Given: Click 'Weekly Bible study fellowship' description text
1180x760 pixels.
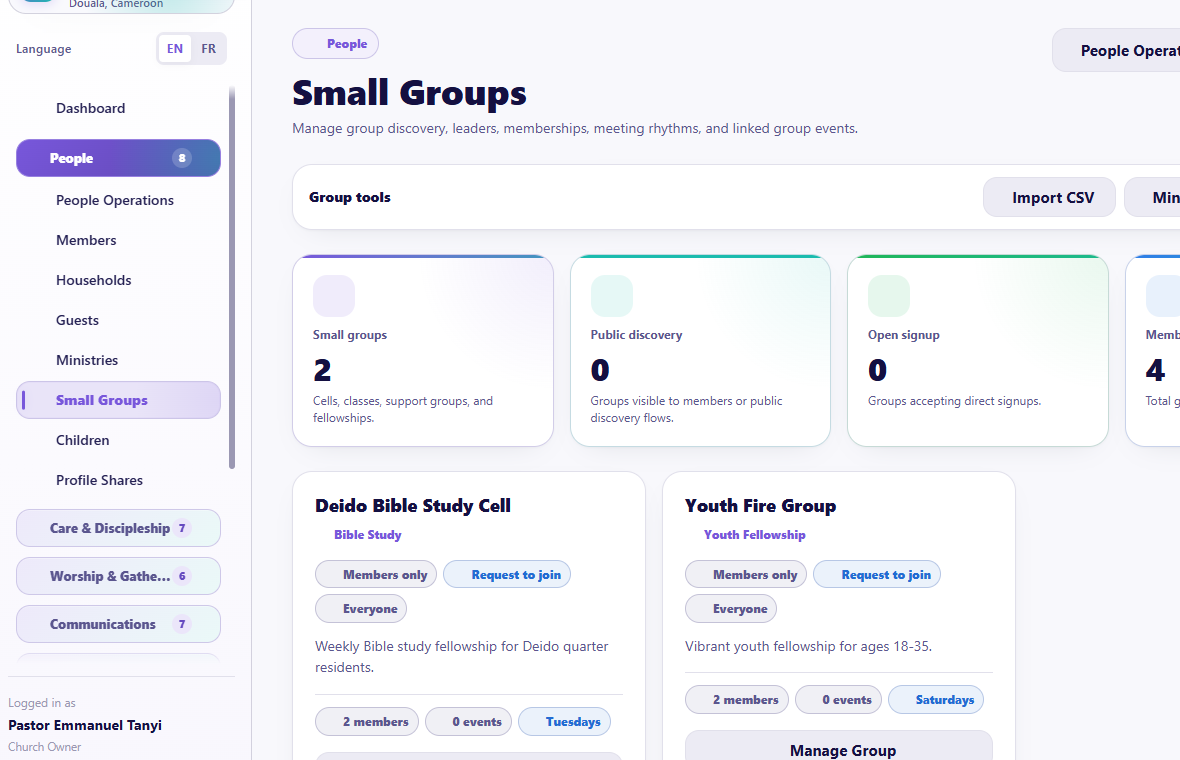Looking at the screenshot, I should pos(461,657).
